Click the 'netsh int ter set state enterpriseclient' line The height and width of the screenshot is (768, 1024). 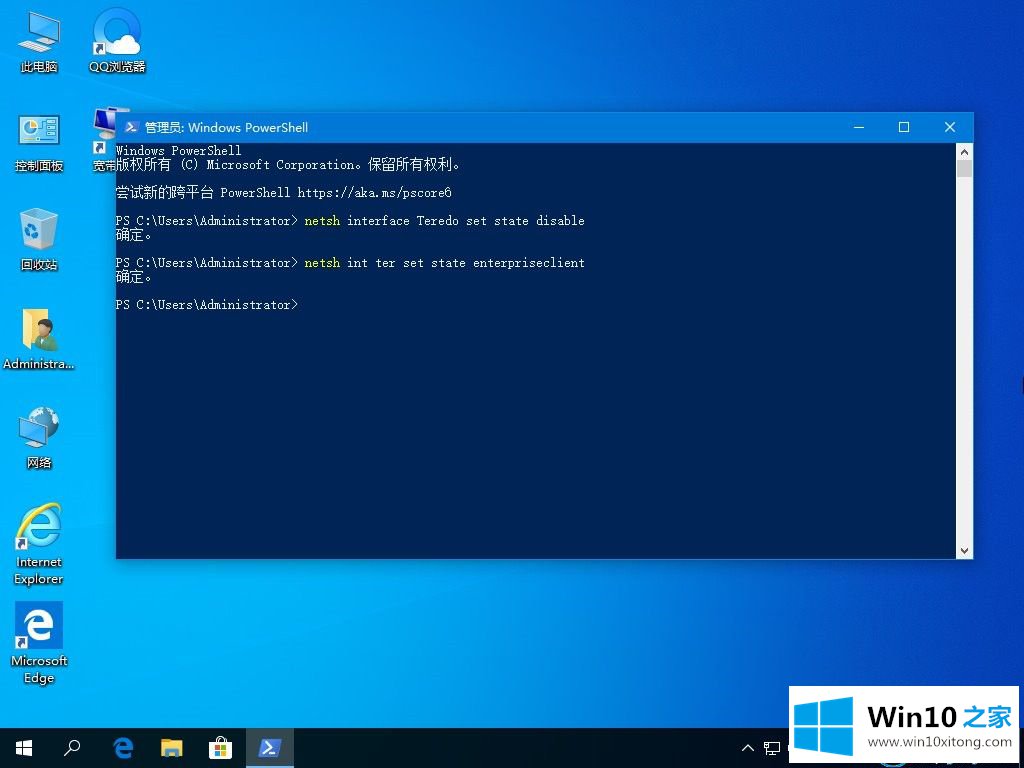[x=350, y=263]
